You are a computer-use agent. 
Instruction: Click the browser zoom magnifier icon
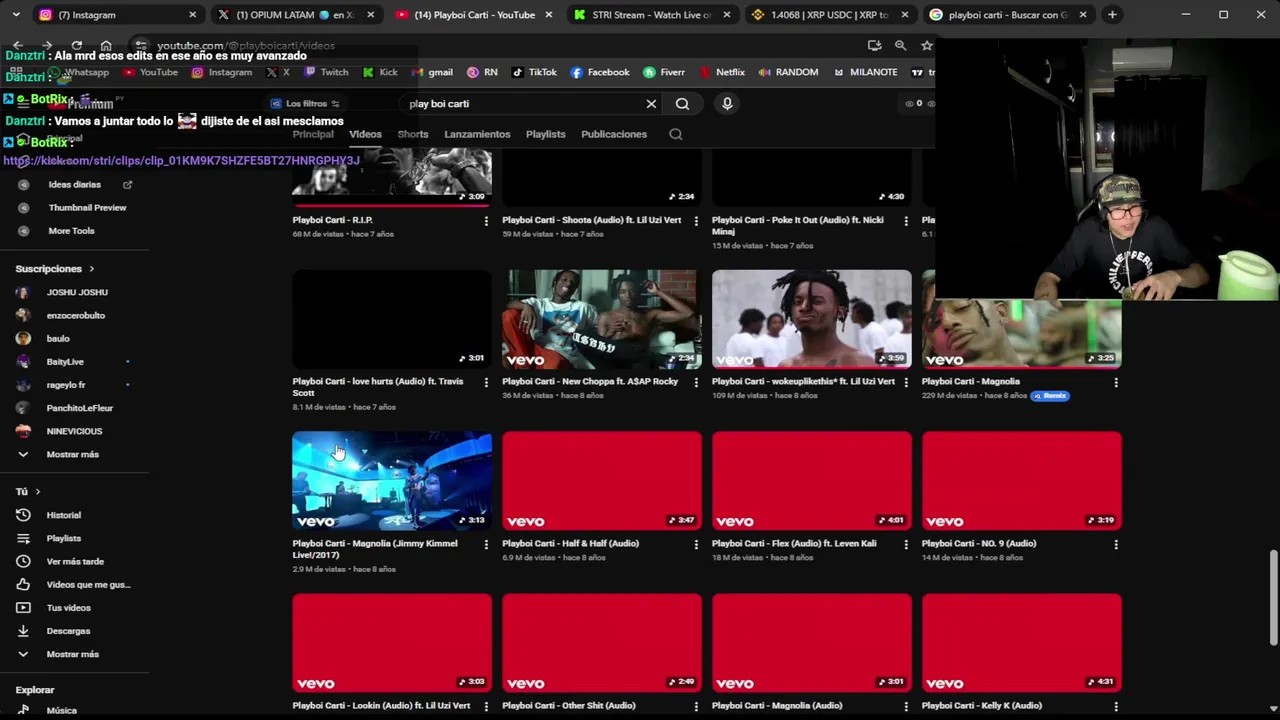[900, 45]
